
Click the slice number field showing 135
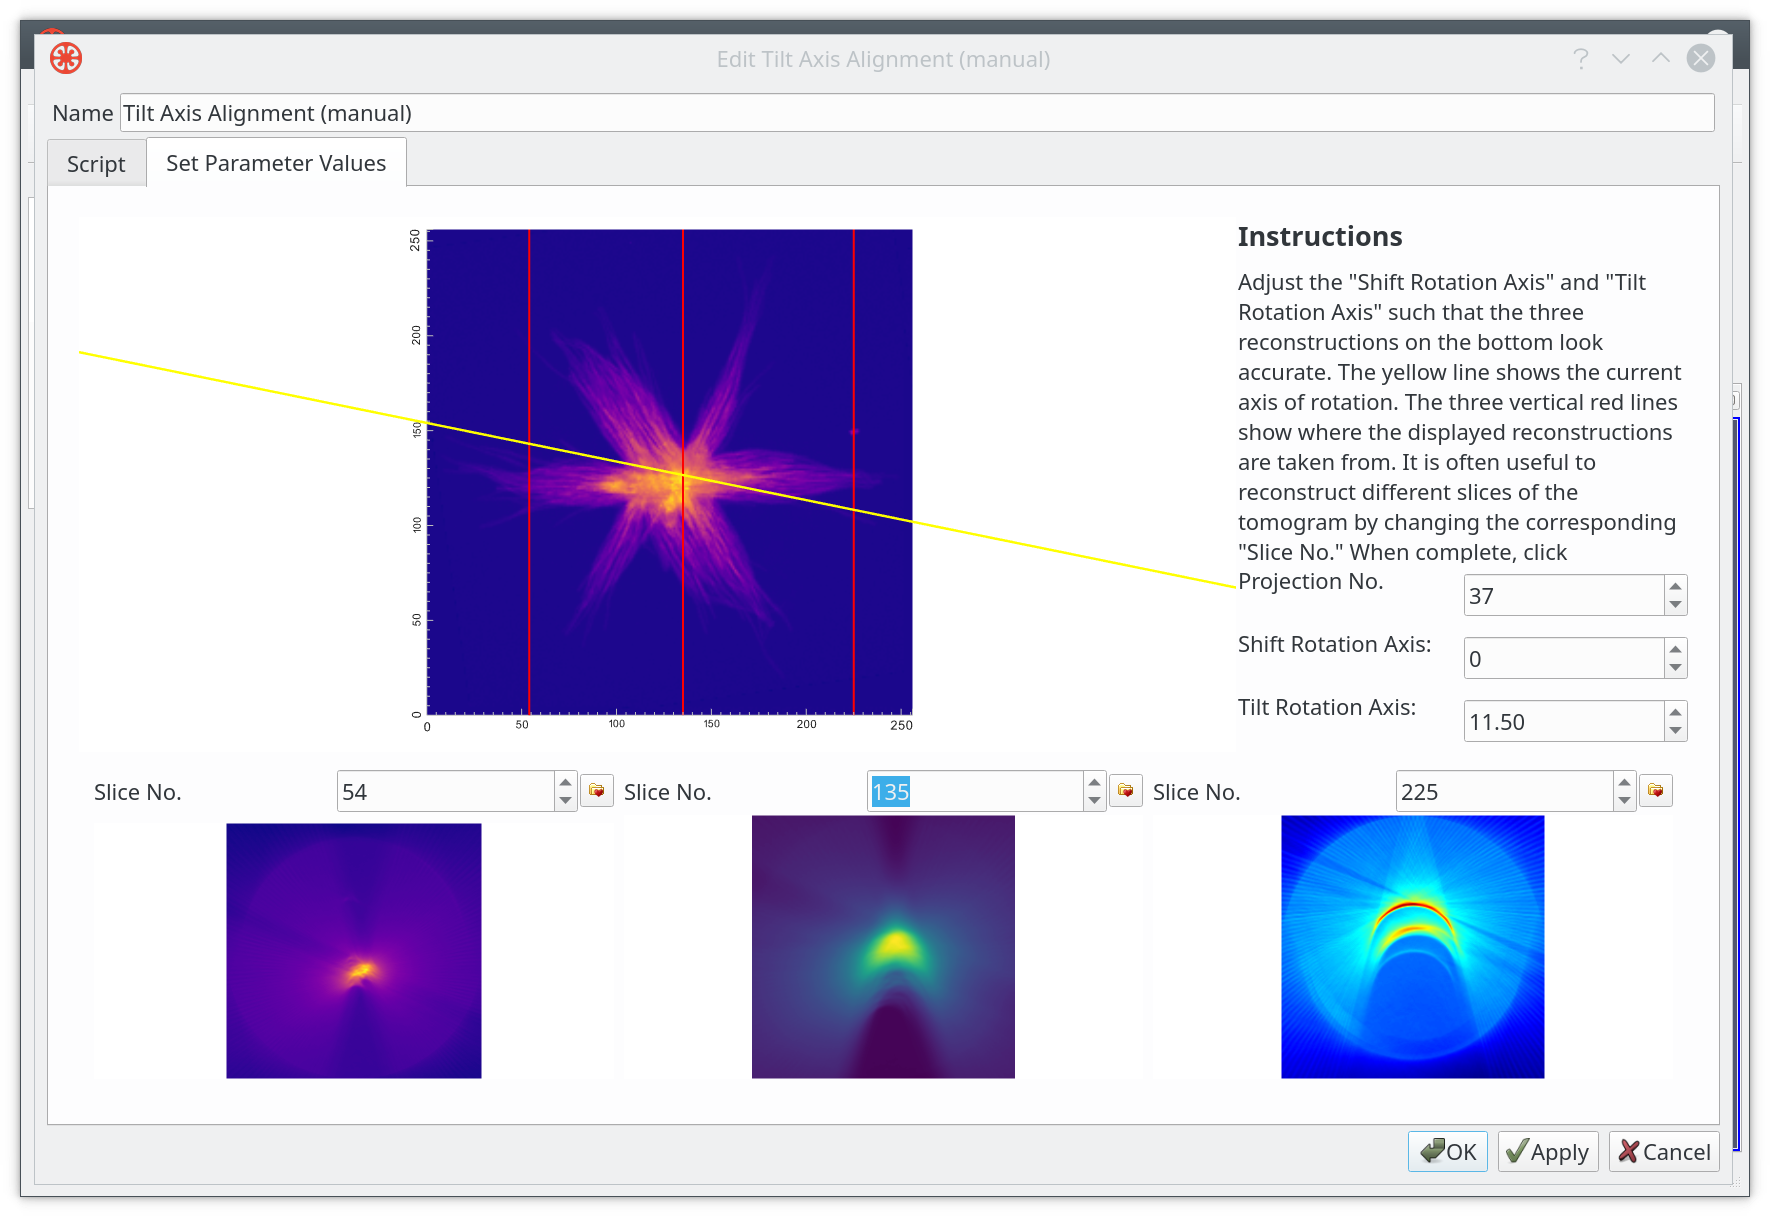tap(975, 792)
